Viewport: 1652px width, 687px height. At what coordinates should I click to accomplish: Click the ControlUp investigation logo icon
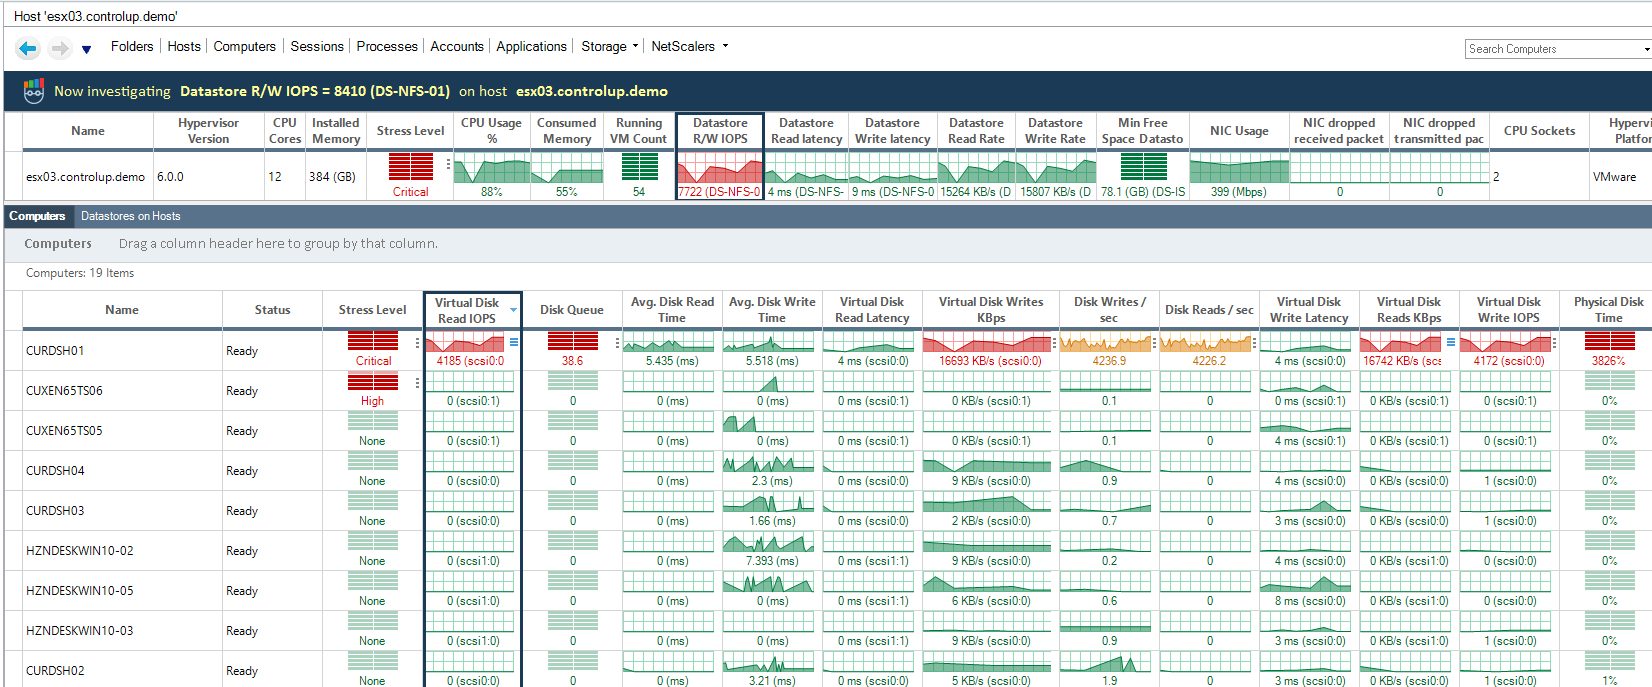(34, 91)
